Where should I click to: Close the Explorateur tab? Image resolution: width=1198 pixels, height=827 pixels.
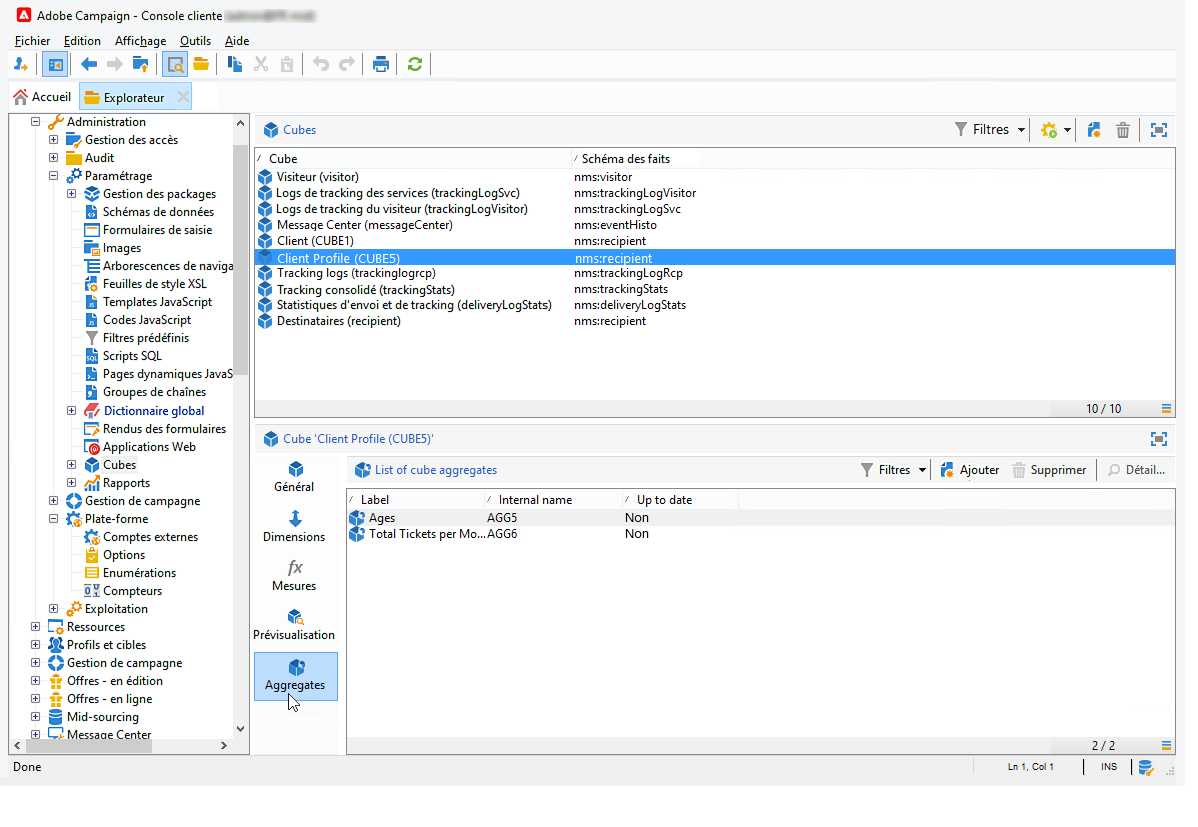pos(183,97)
